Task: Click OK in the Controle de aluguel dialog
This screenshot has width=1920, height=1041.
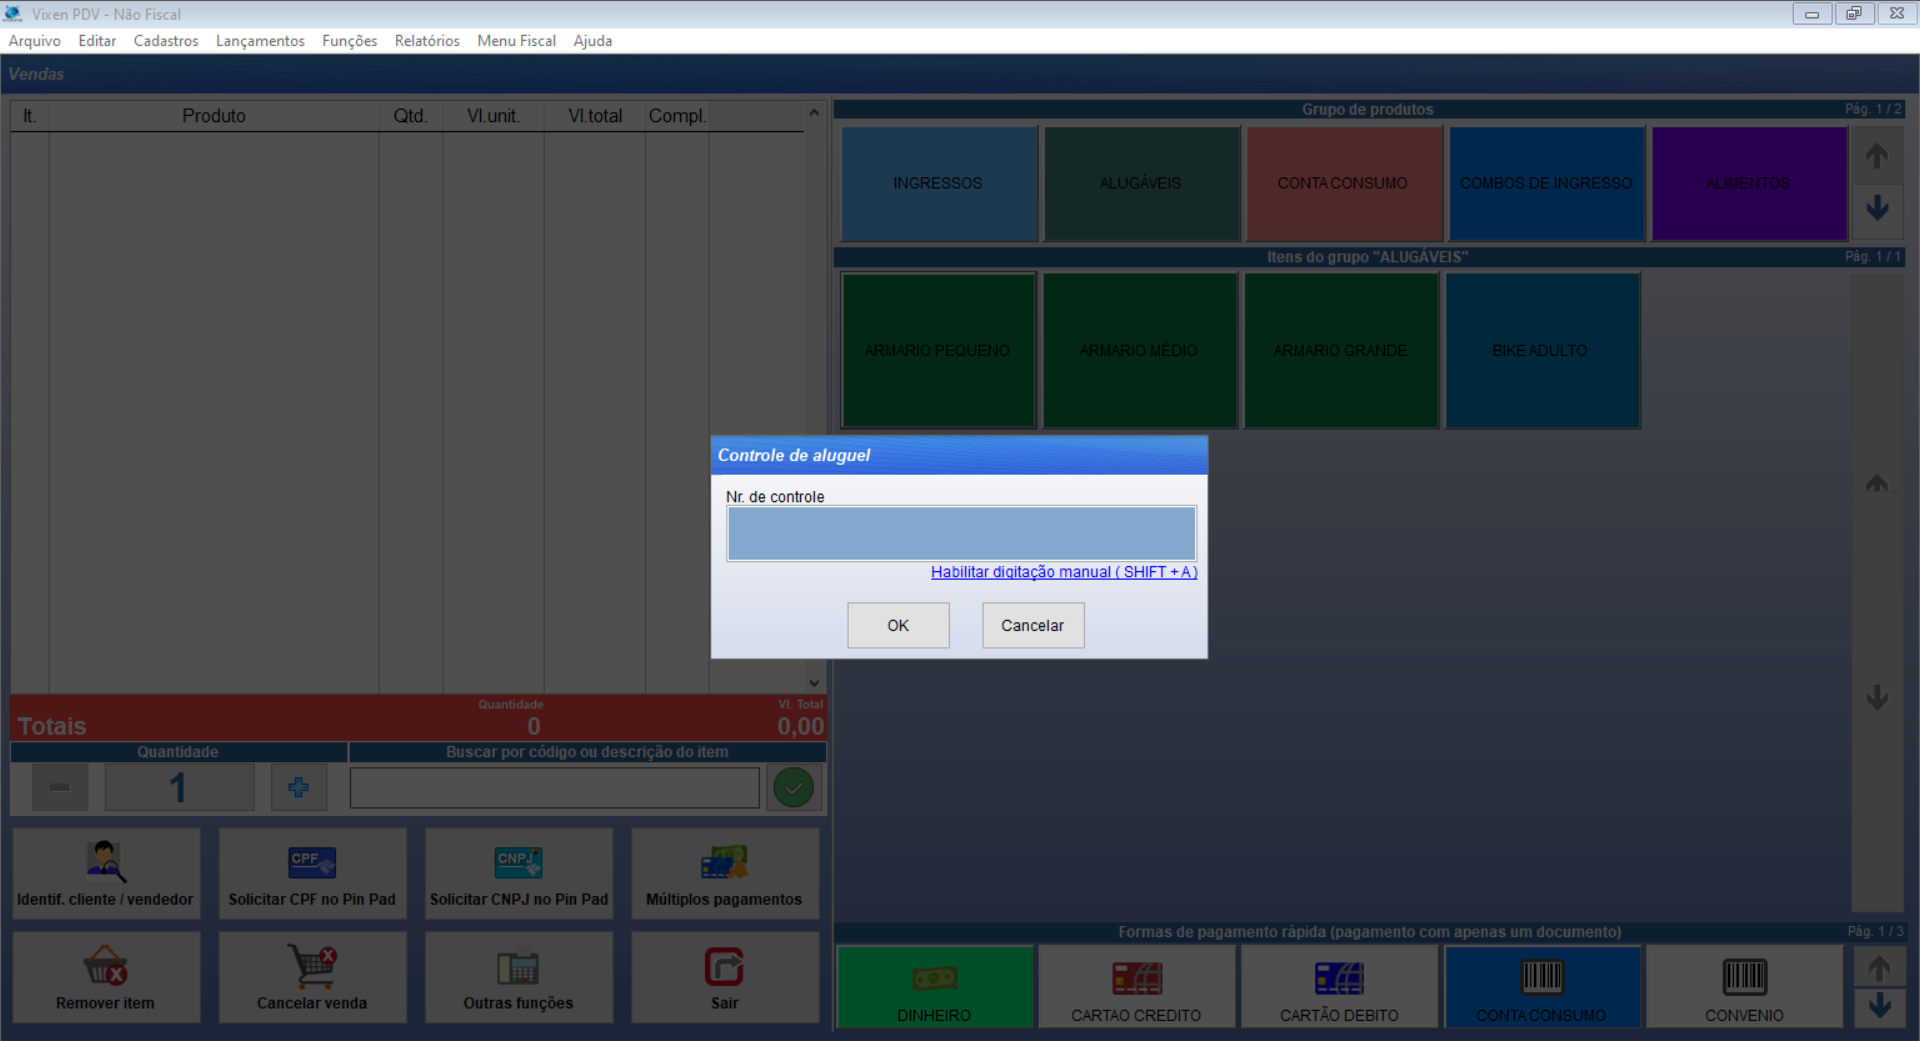Action: tap(898, 625)
